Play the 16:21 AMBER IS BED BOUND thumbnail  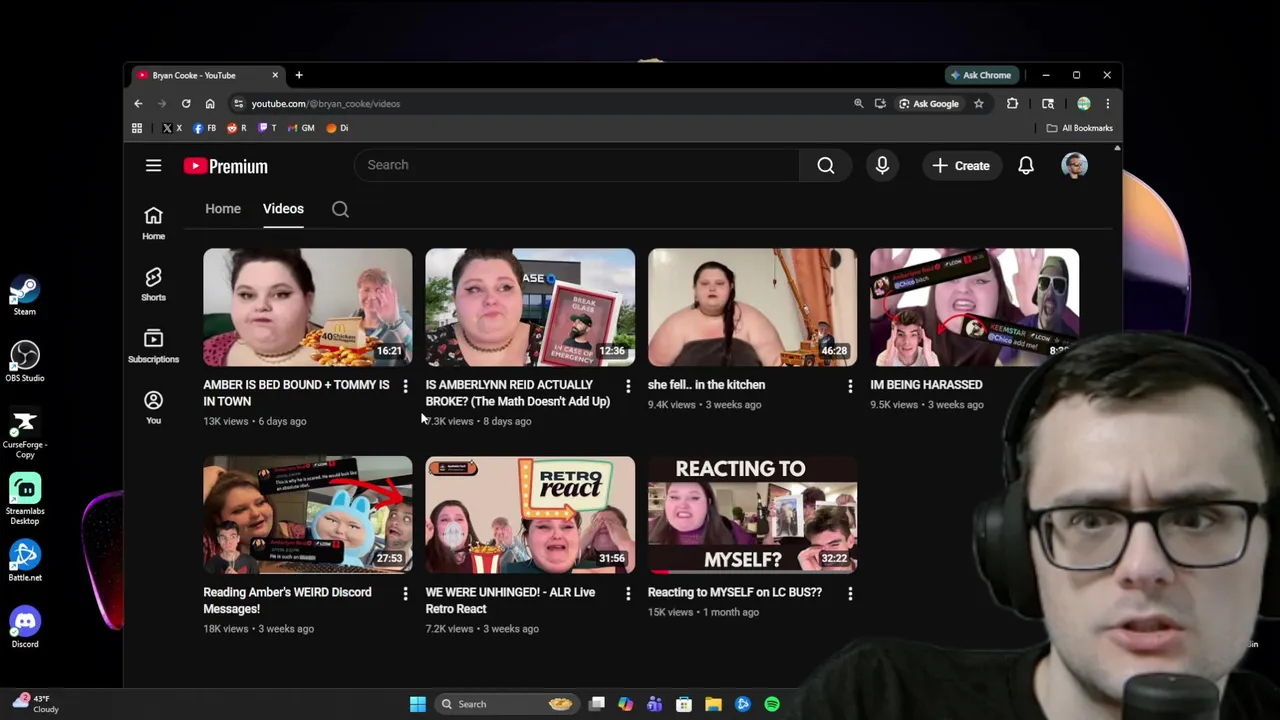308,307
